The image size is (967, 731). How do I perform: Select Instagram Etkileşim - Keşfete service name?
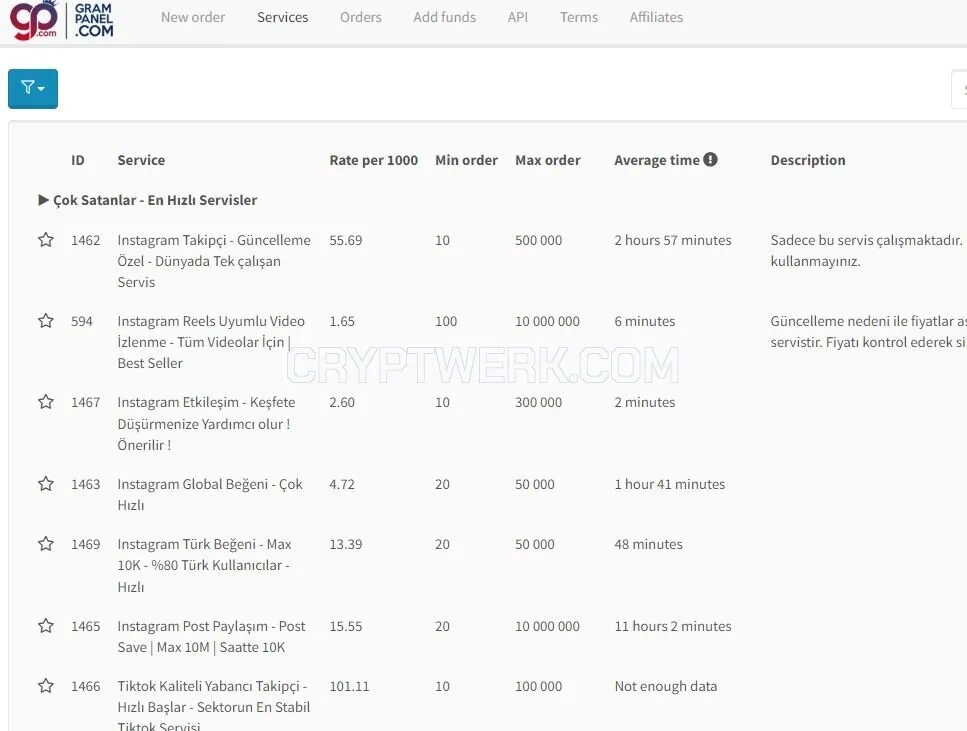207,423
